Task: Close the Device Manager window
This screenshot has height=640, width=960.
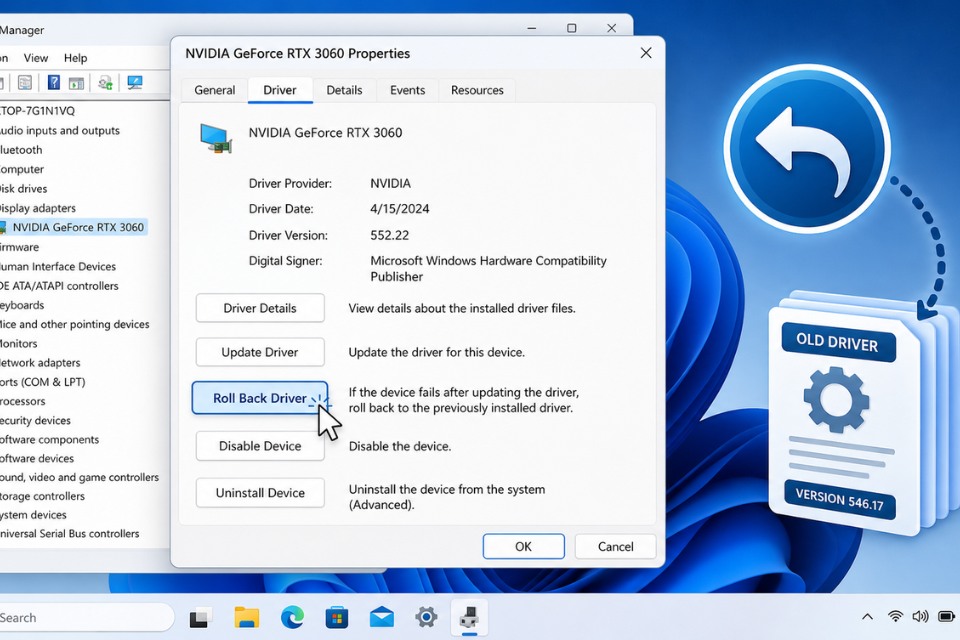Action: coord(611,28)
